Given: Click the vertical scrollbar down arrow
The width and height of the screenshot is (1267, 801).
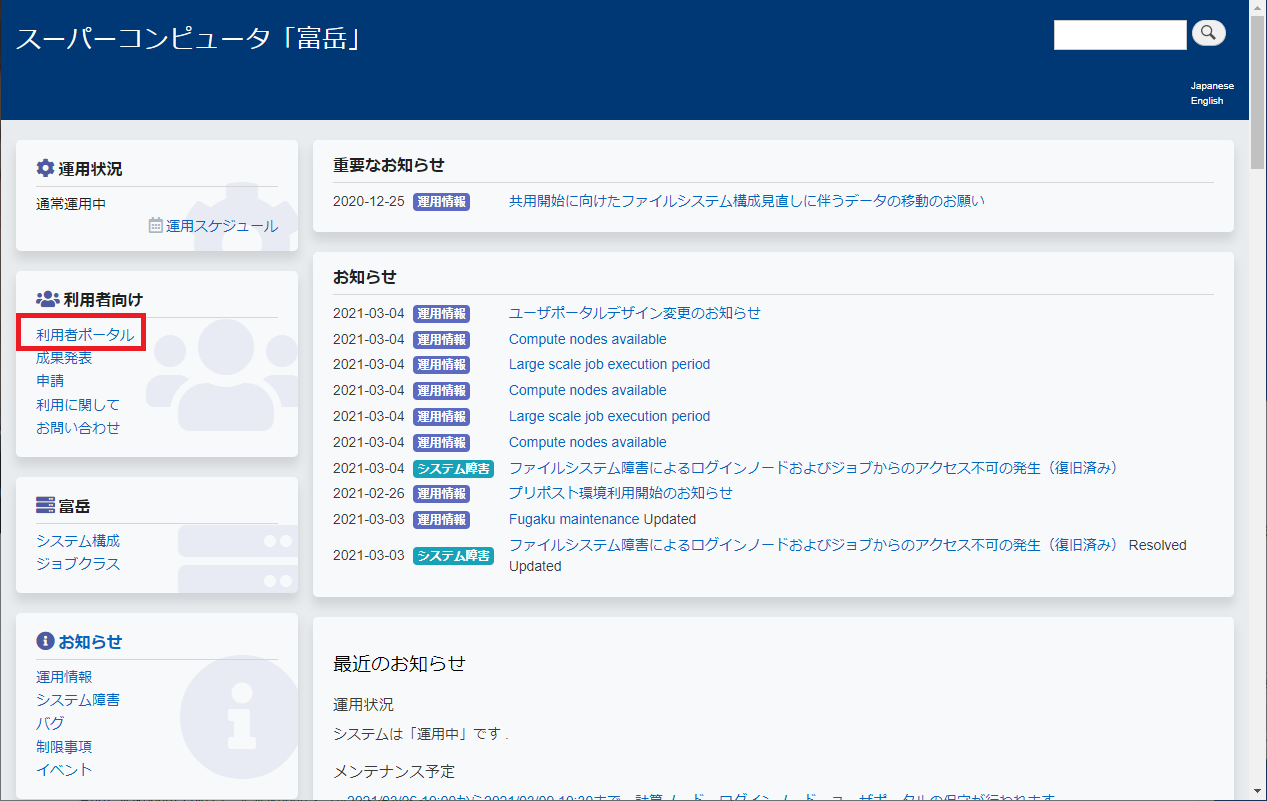Looking at the screenshot, I should point(1258,792).
